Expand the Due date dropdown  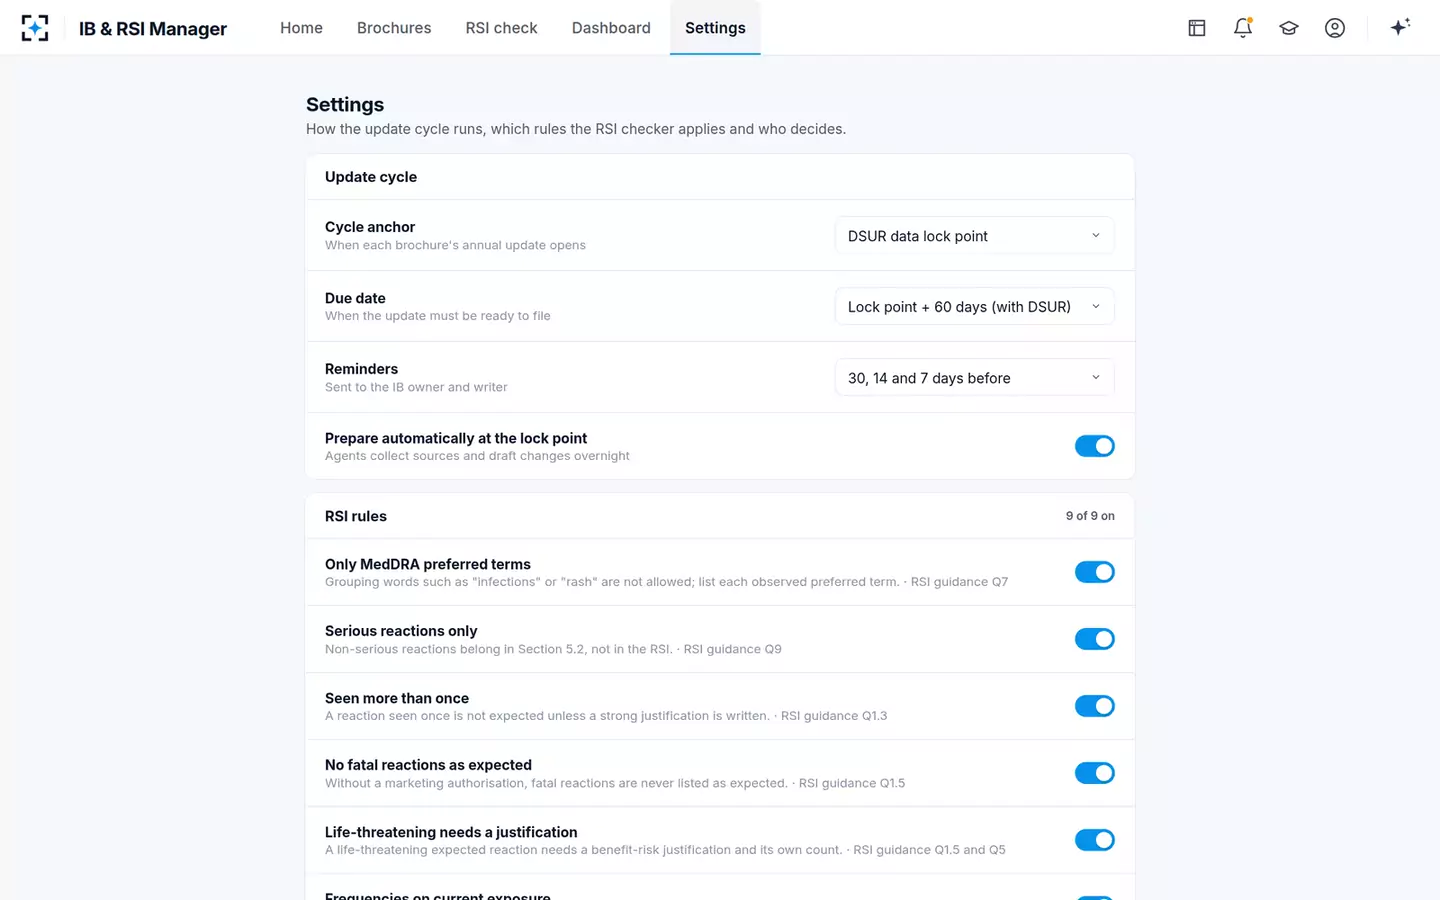click(x=974, y=307)
